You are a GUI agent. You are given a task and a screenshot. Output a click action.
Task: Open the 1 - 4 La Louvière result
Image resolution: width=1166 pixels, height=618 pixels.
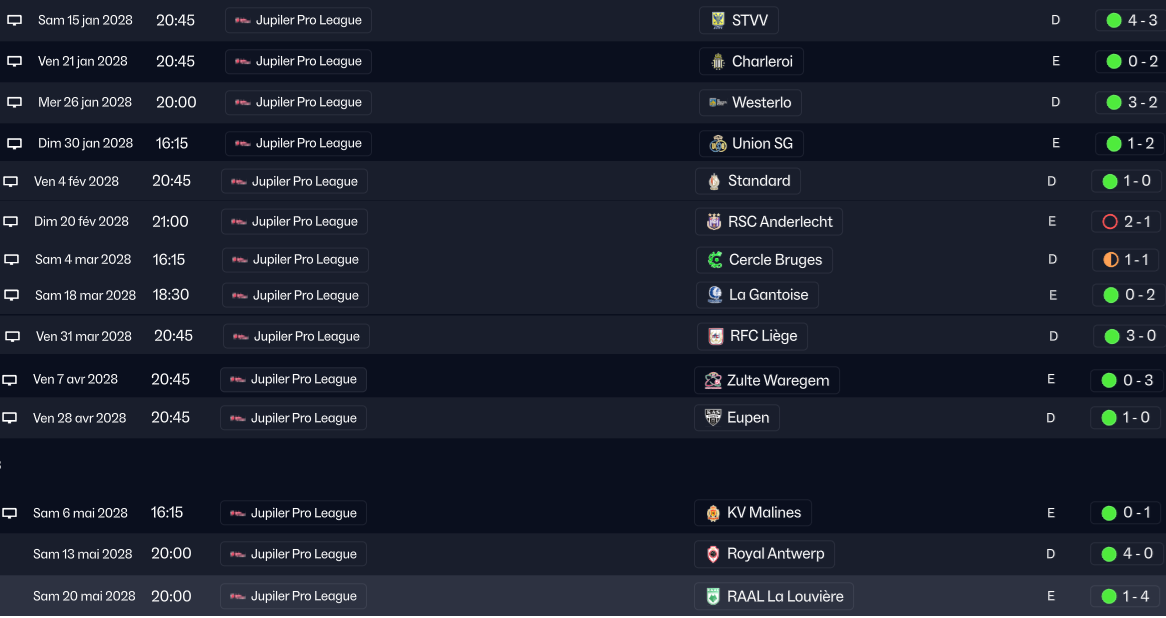tap(1135, 597)
